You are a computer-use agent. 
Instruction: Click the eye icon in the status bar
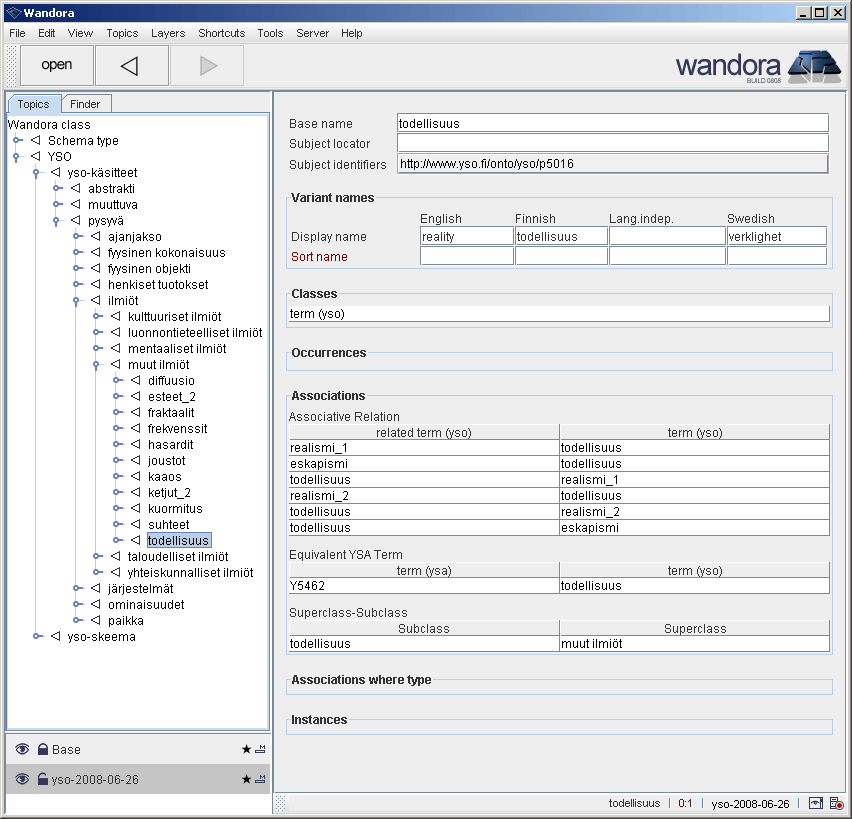coord(816,803)
